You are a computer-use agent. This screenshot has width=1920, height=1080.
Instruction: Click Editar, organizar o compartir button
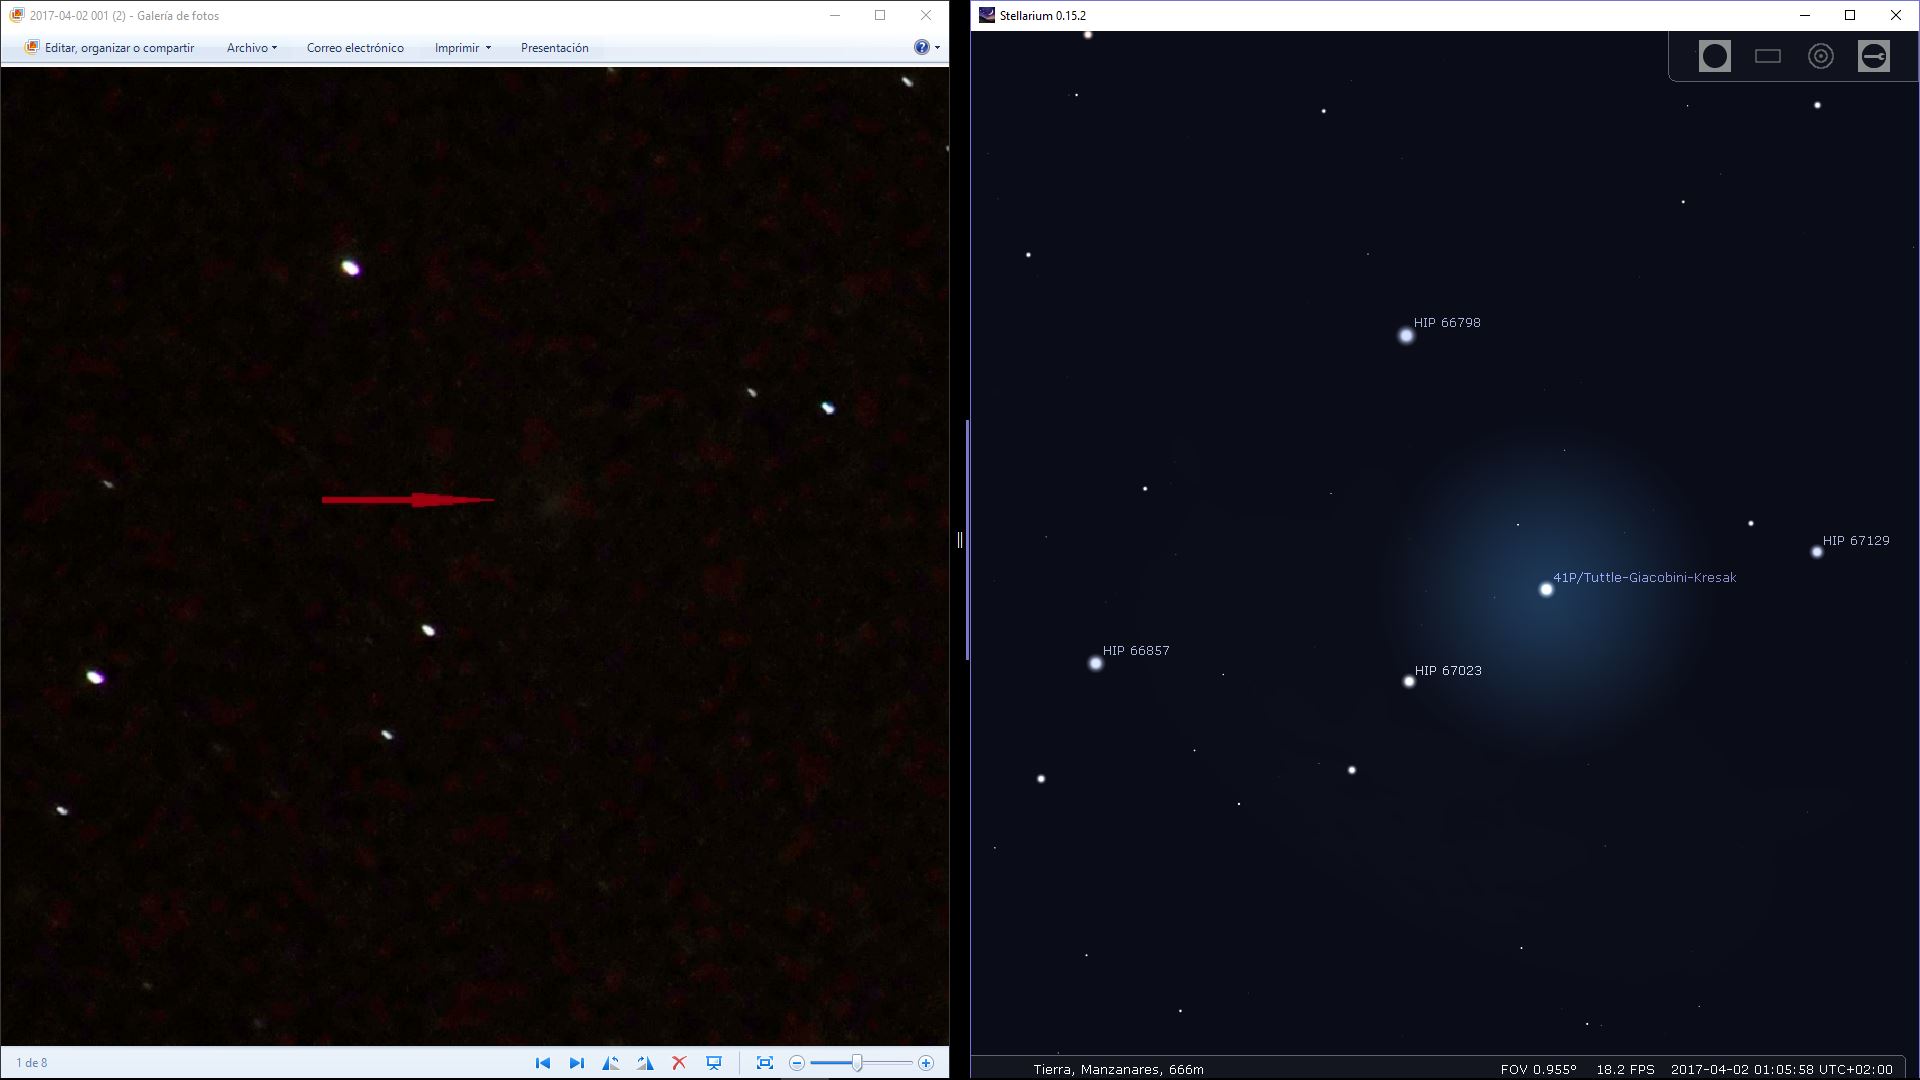(110, 48)
